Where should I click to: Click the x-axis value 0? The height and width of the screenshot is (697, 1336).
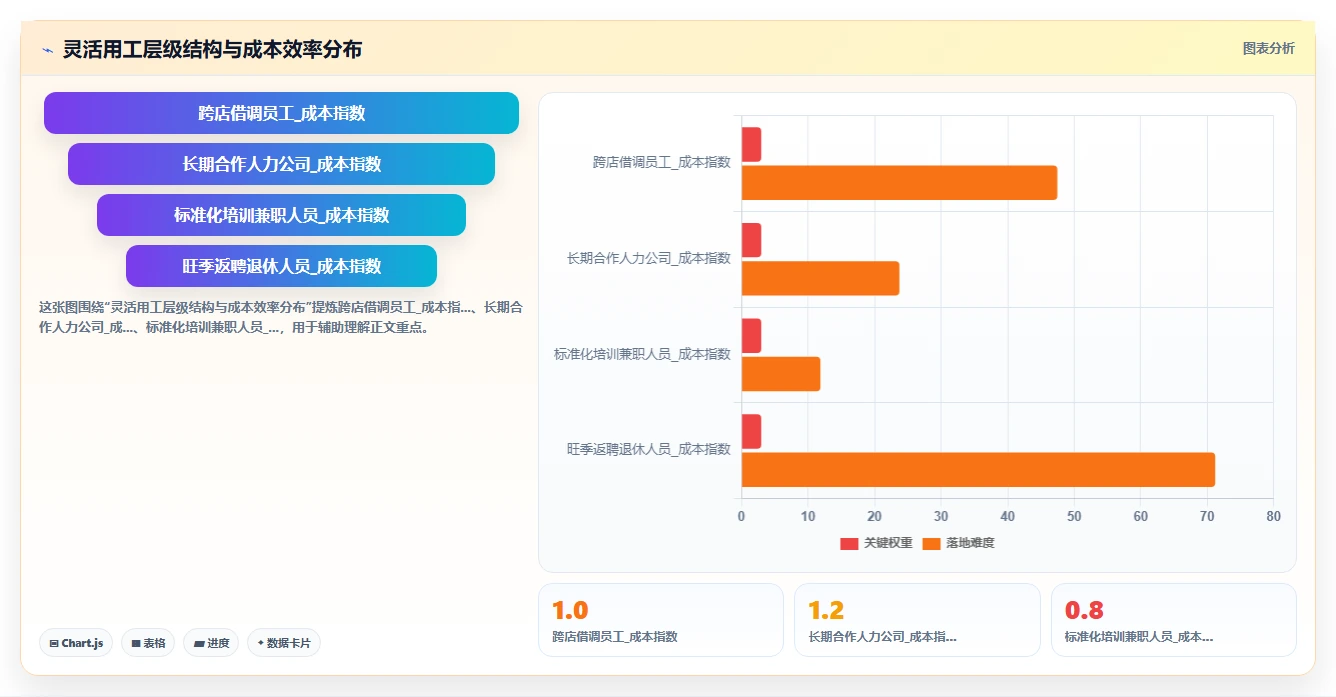(741, 516)
